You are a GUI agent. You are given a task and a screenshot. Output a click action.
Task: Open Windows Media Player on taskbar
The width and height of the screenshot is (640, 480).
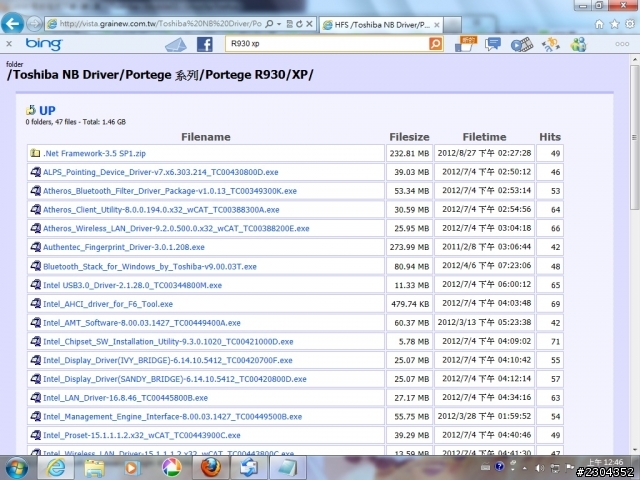point(132,468)
